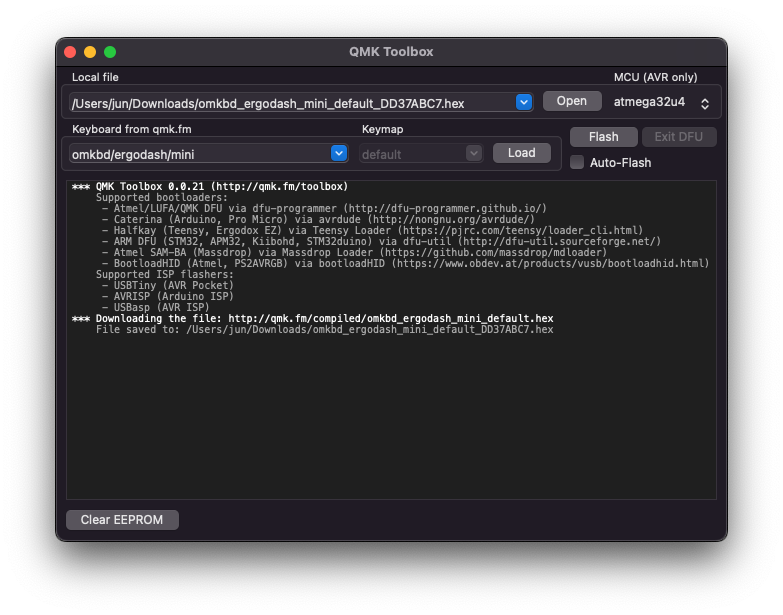The width and height of the screenshot is (783, 615).
Task: Click the Atmel SAM-BA Massdrop log line
Action: 355,253
